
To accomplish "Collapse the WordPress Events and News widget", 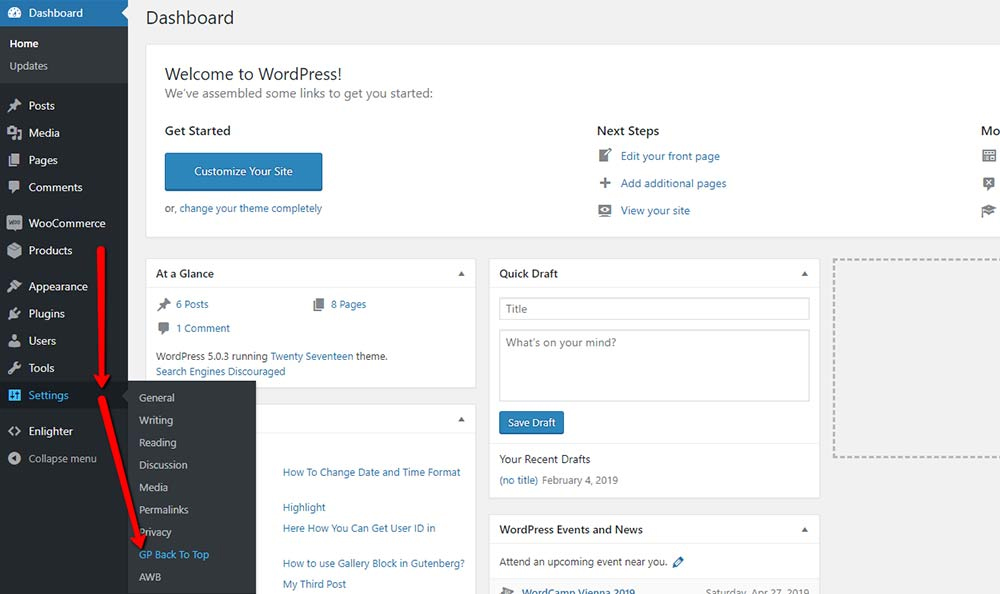I will [x=804, y=530].
